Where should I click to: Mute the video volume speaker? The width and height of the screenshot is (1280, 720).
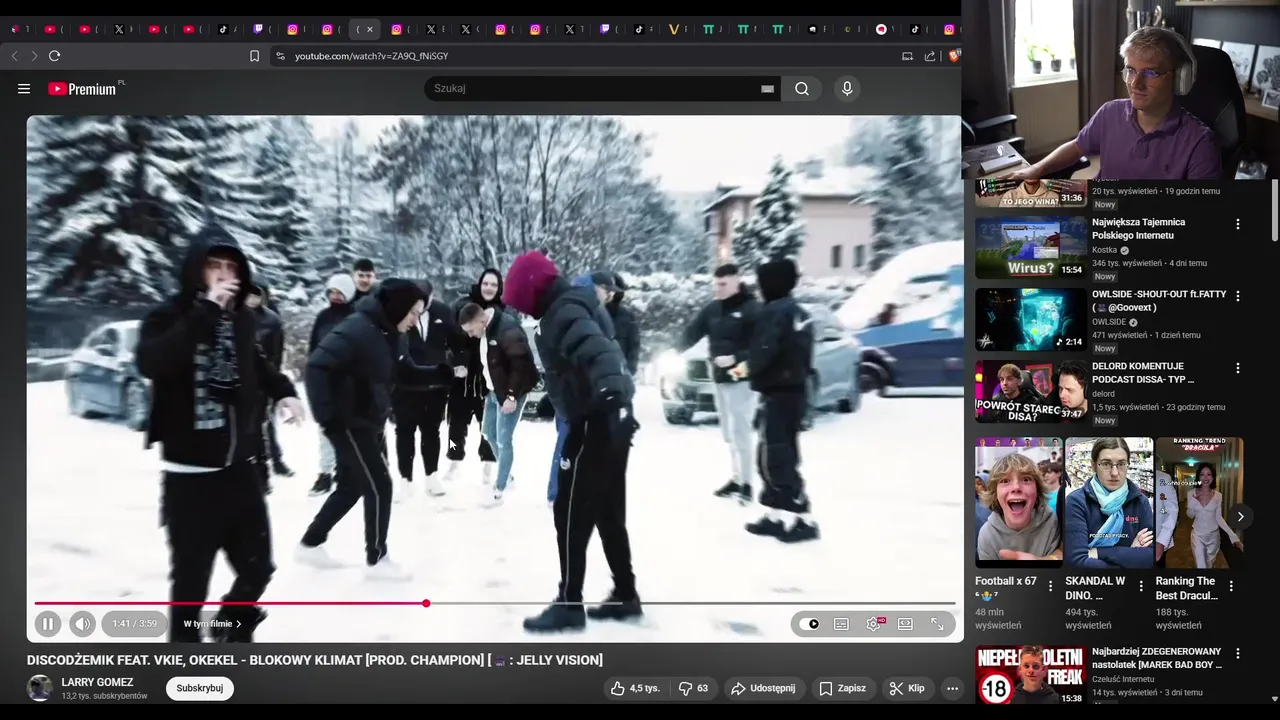(82, 624)
